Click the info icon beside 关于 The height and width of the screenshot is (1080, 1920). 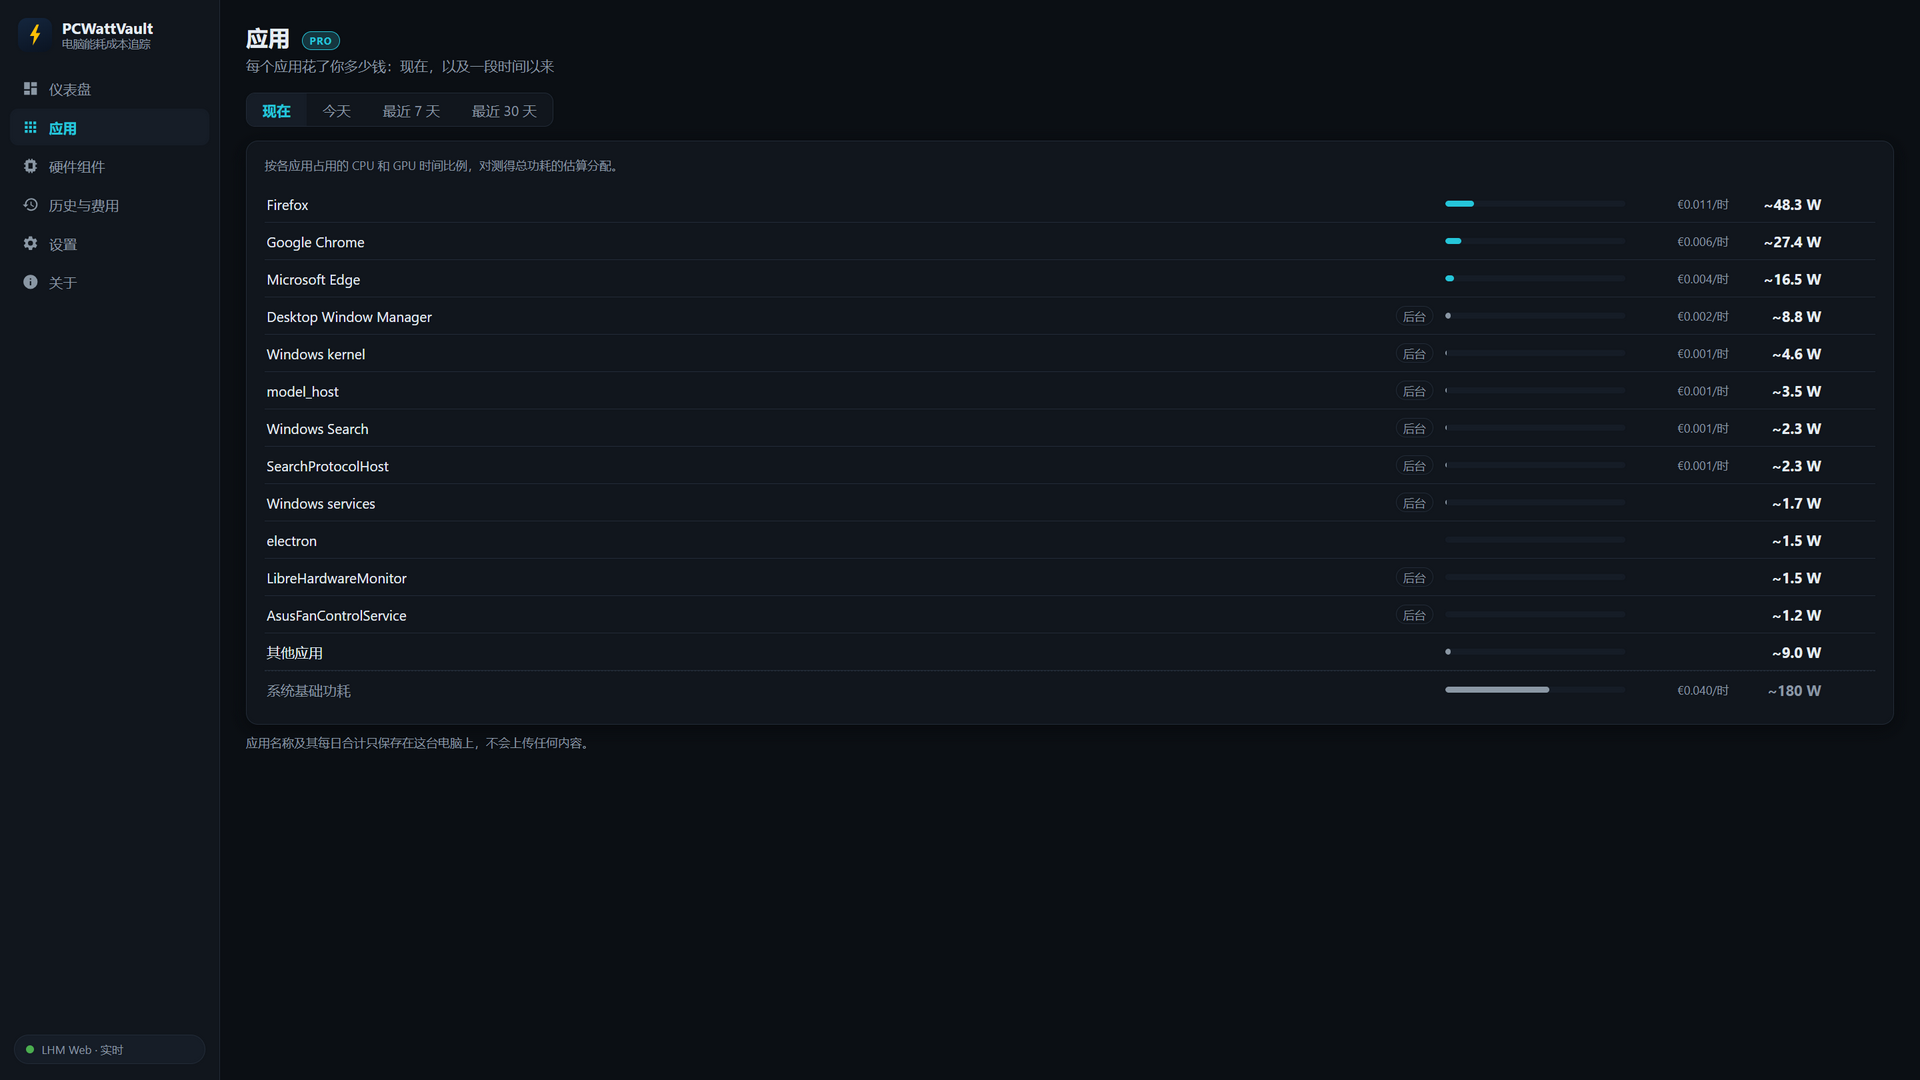[x=30, y=282]
